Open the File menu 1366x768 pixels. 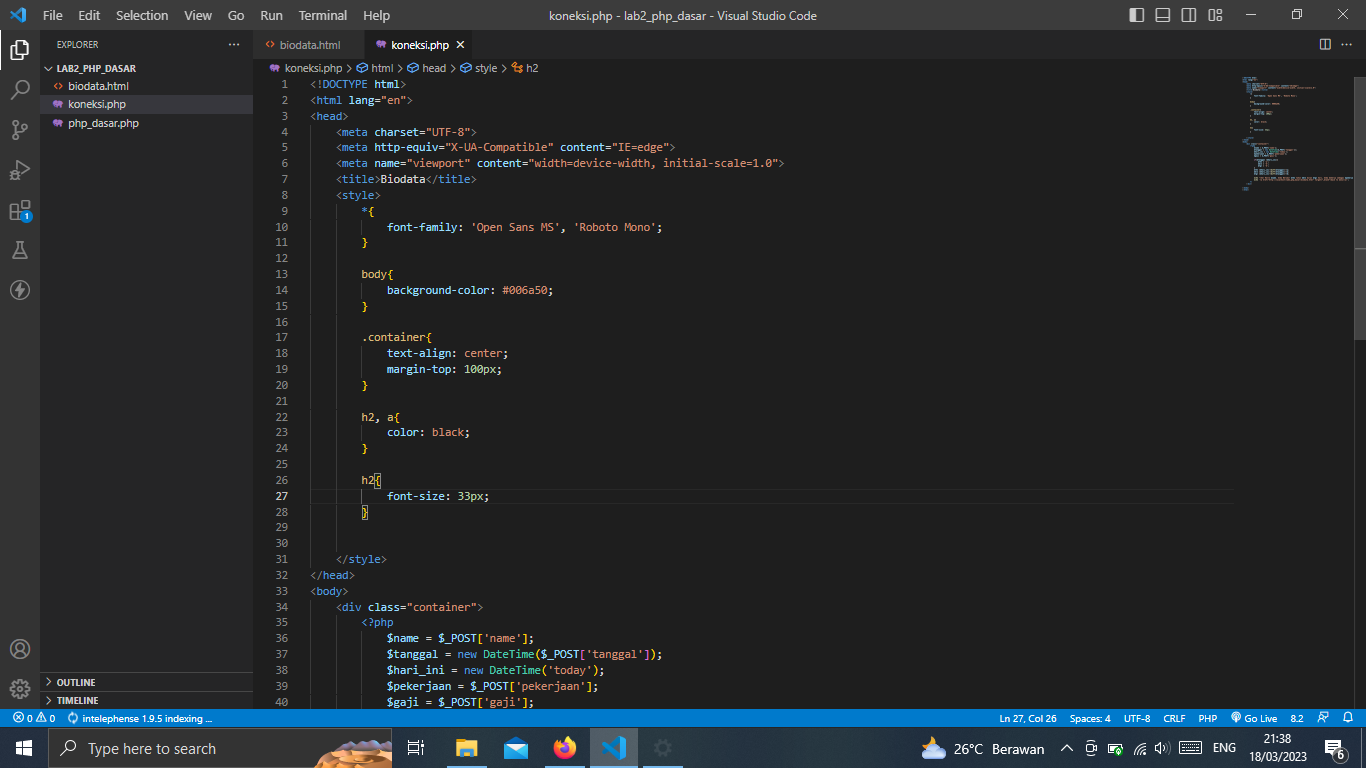[53, 15]
